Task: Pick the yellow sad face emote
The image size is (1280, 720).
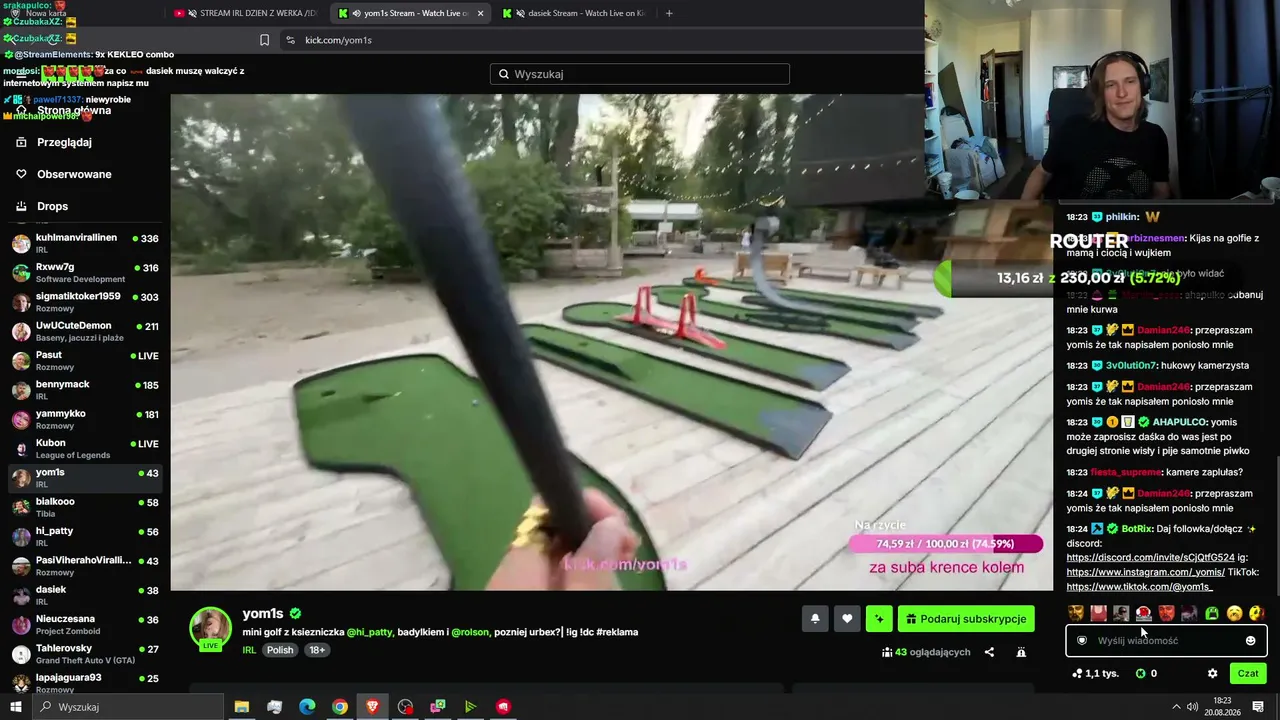Action: click(x=1235, y=613)
